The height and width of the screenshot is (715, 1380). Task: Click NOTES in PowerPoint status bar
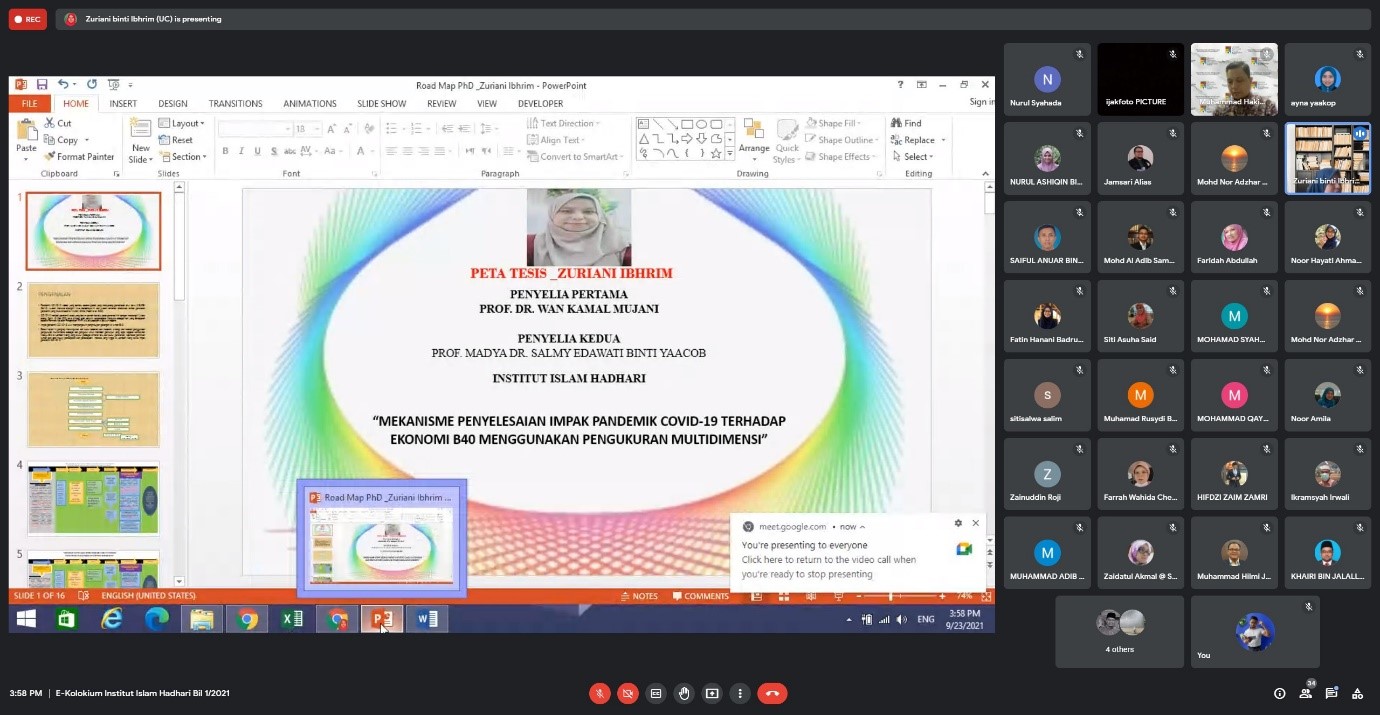click(x=638, y=596)
